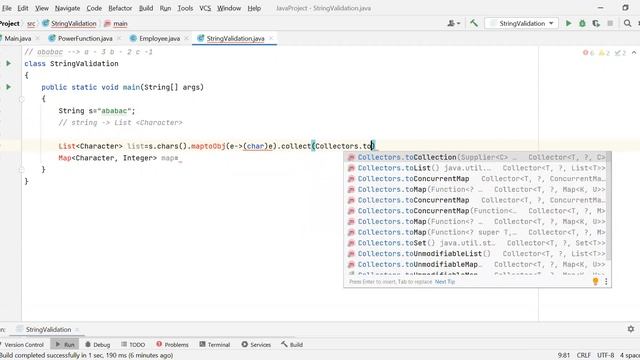Click run gutter arrow beside main method
The width and height of the screenshot is (640, 360).
pos(8,87)
